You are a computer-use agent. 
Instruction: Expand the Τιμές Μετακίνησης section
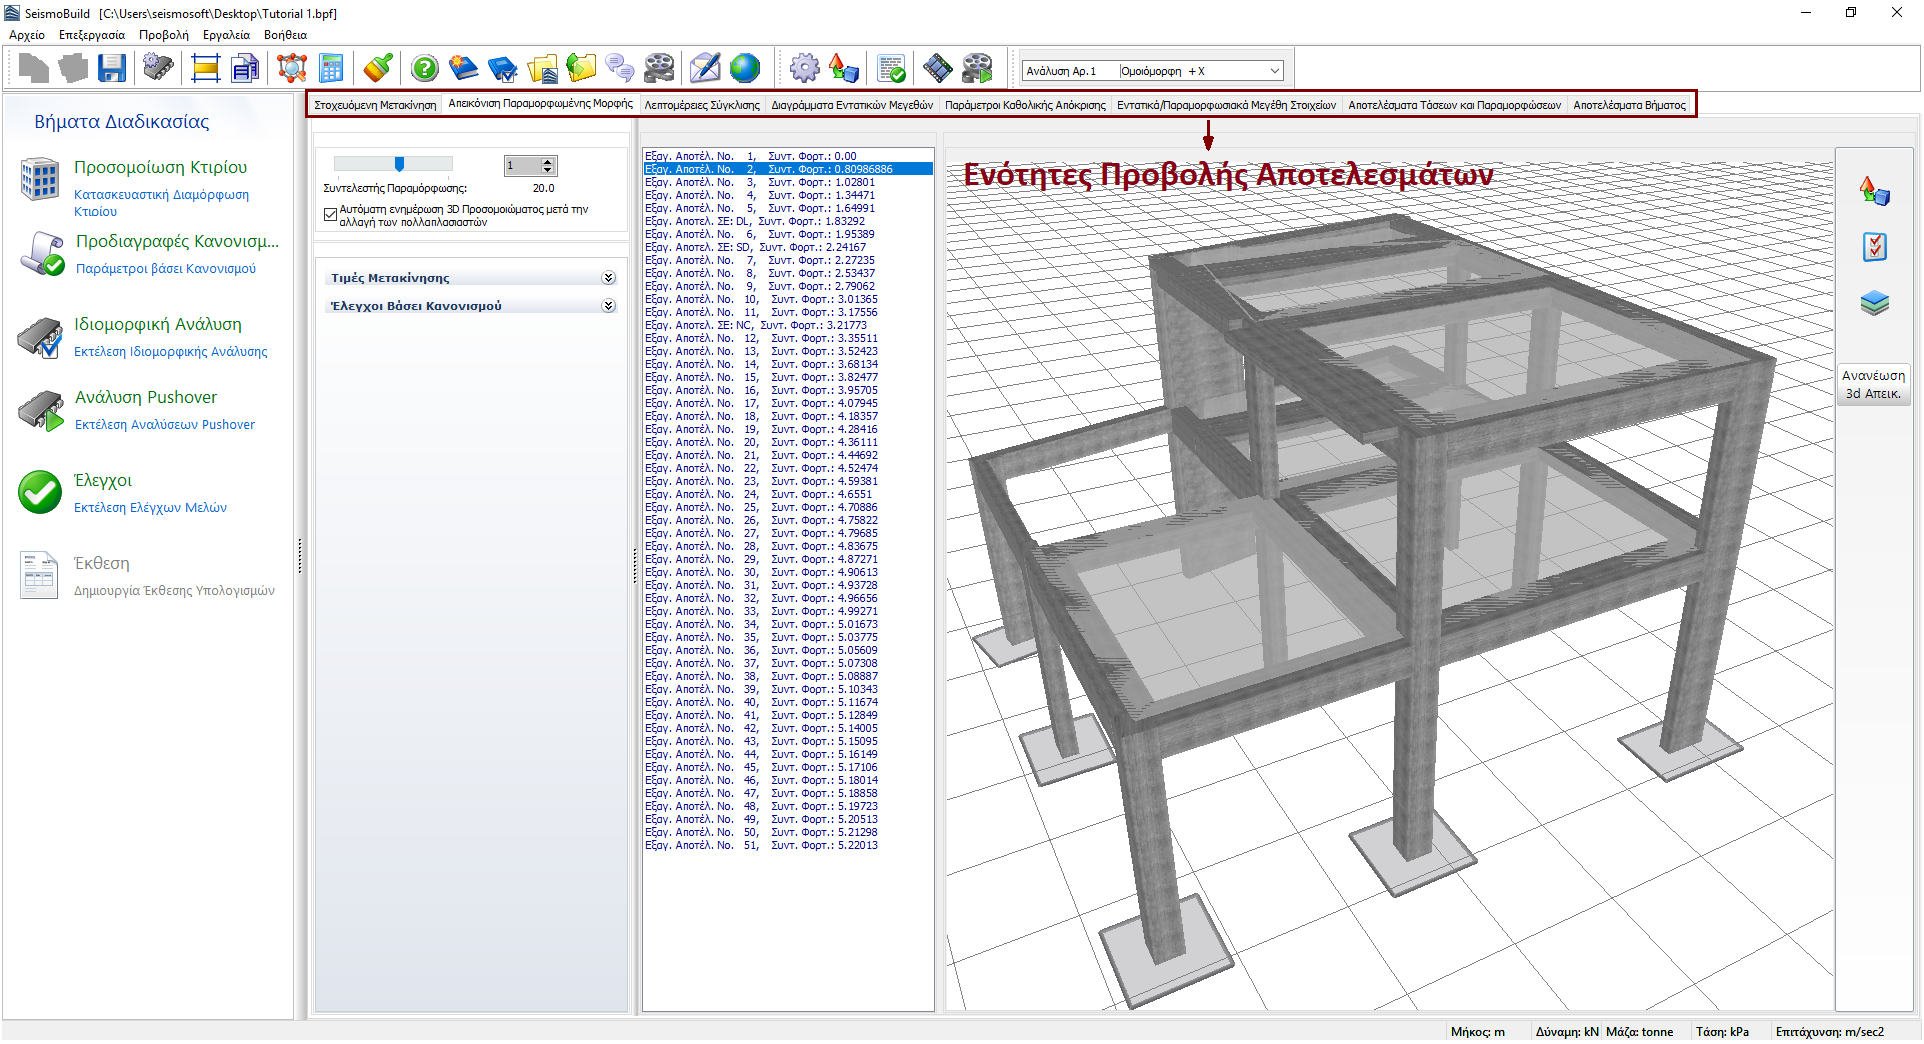click(x=608, y=278)
